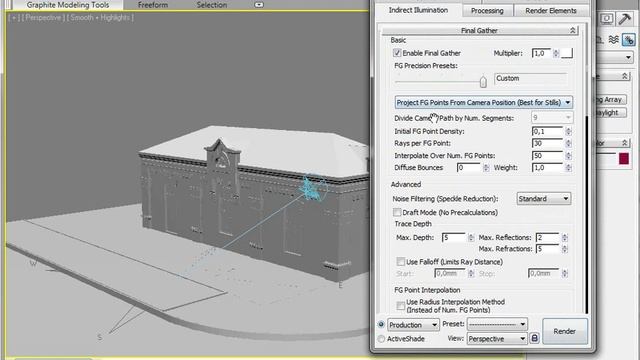Enable Use Radius Interpolation Method

400,306
